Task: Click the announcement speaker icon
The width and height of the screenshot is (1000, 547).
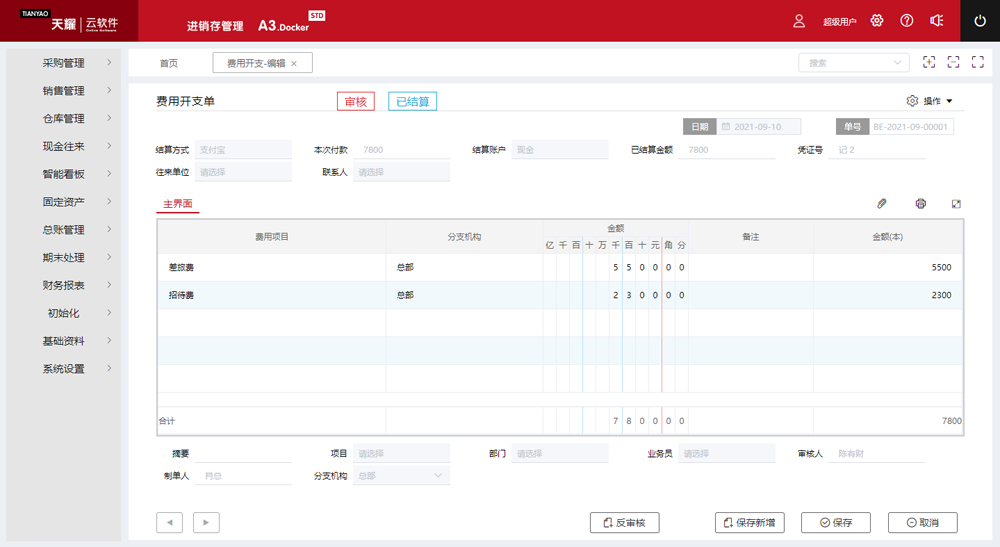Action: click(x=937, y=21)
